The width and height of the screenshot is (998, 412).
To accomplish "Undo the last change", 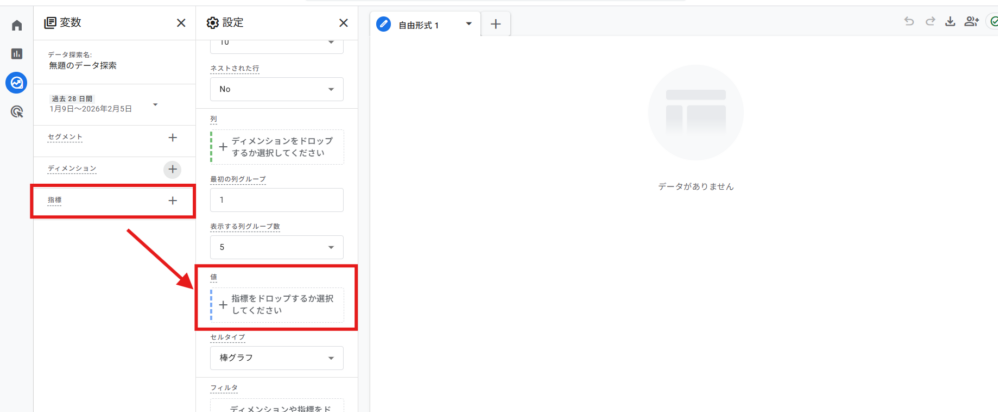I will 909,22.
